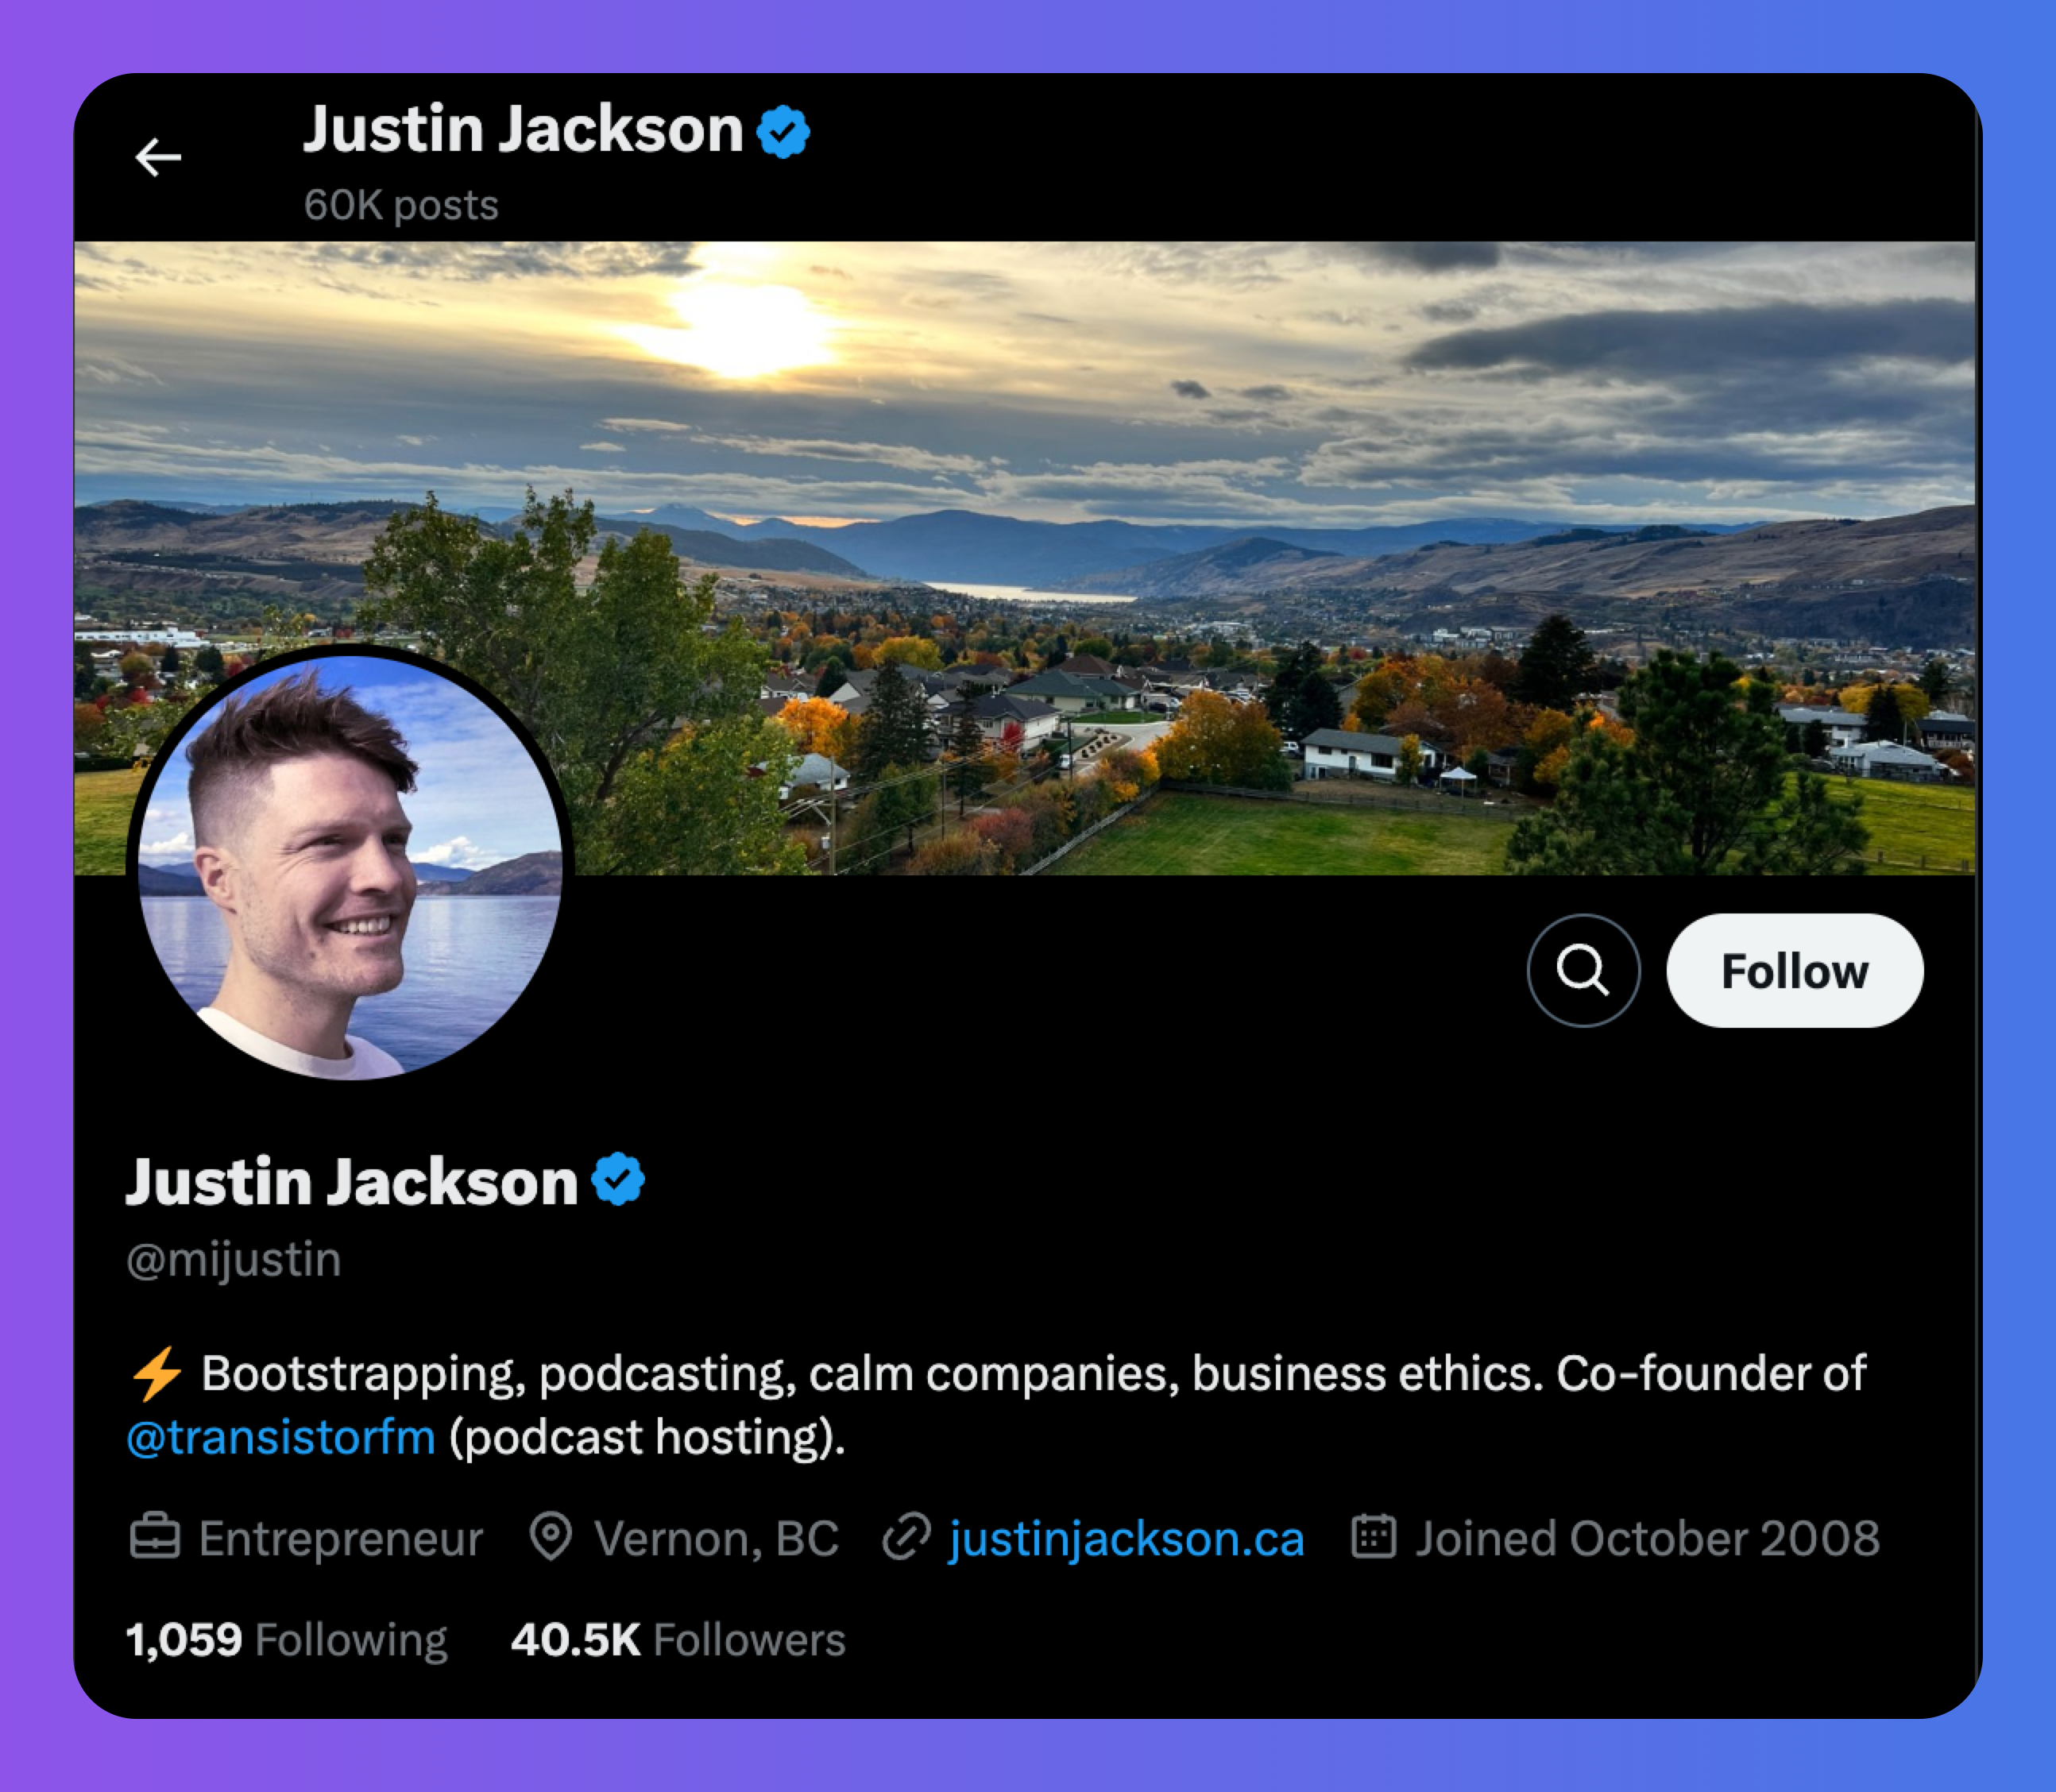Click the Entrepreneur category label

tap(340, 1538)
